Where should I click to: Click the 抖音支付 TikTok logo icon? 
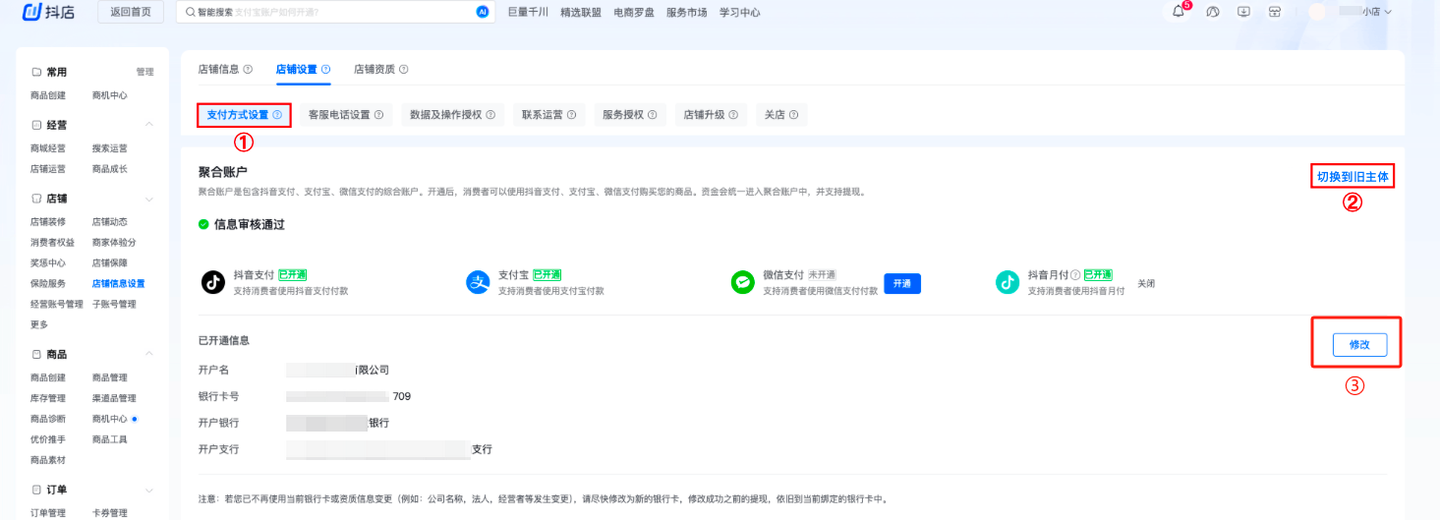tap(213, 282)
